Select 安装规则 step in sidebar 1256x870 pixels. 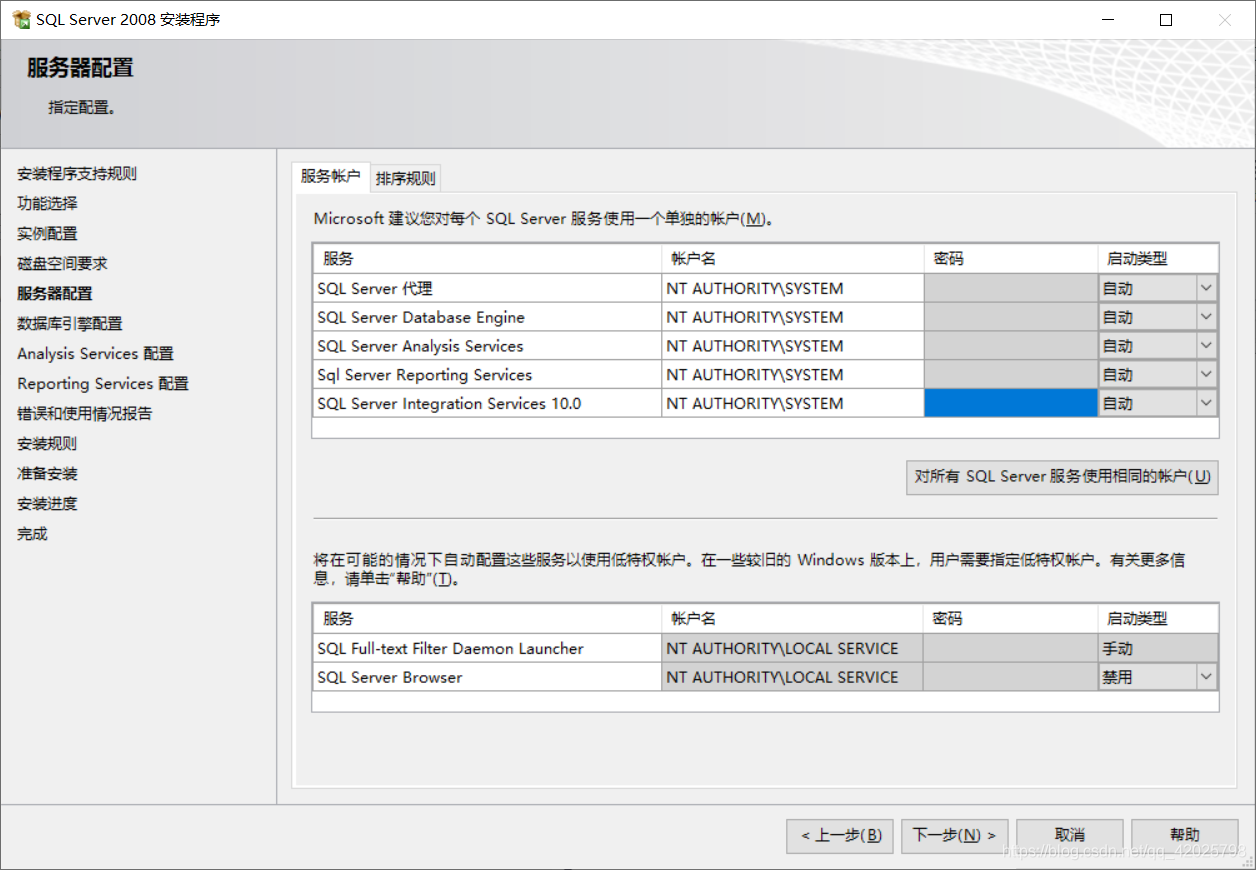(47, 444)
